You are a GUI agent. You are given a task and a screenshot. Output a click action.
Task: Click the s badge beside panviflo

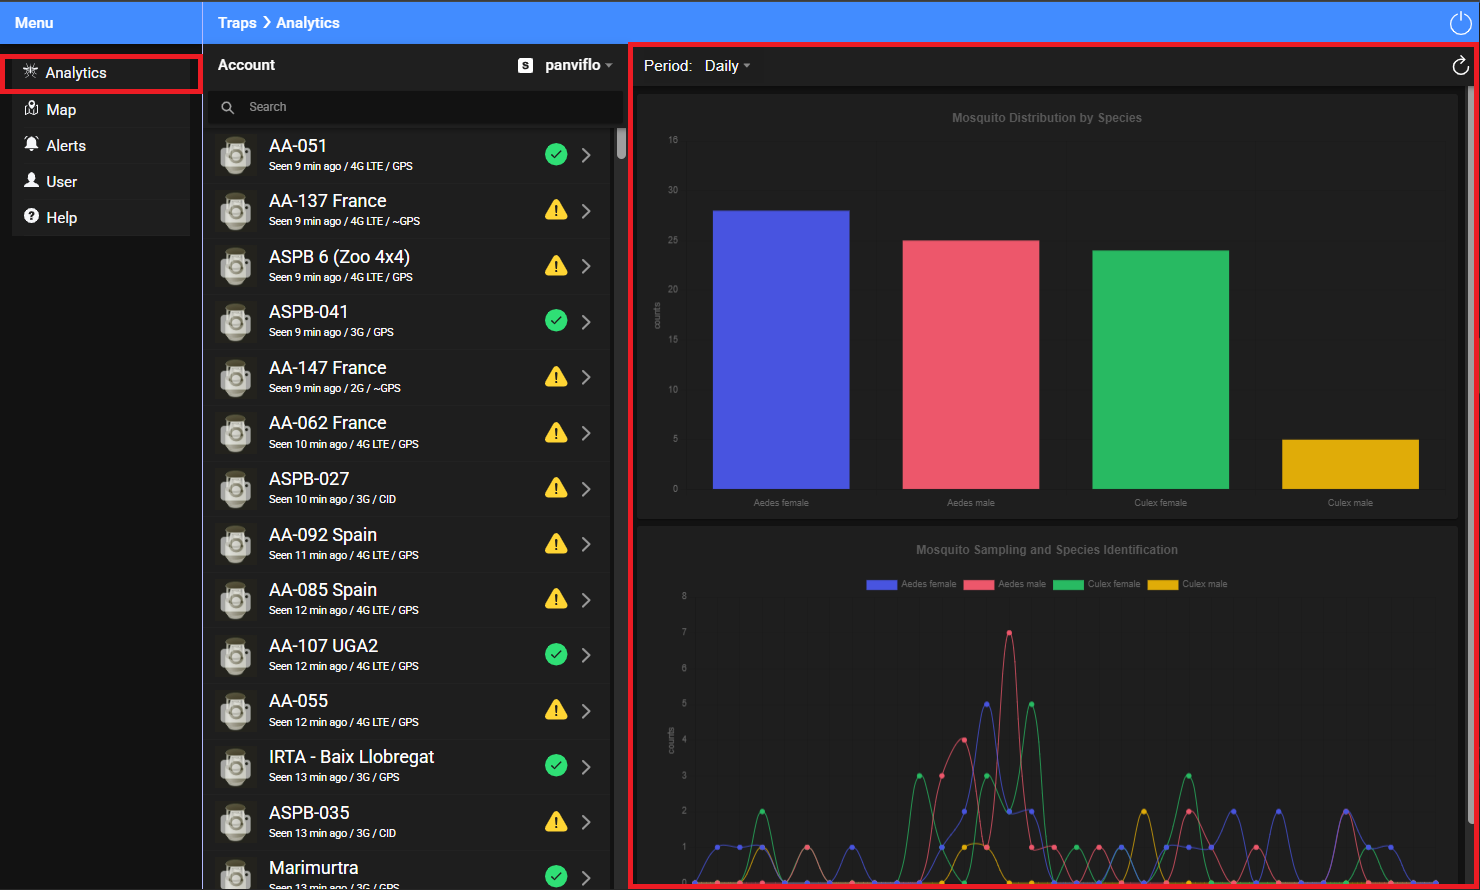click(x=526, y=65)
